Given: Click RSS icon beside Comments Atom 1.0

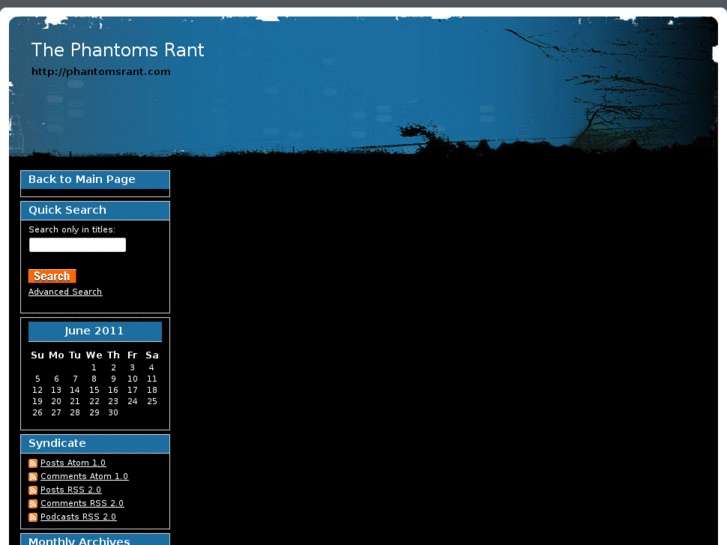Looking at the screenshot, I should tap(33, 477).
